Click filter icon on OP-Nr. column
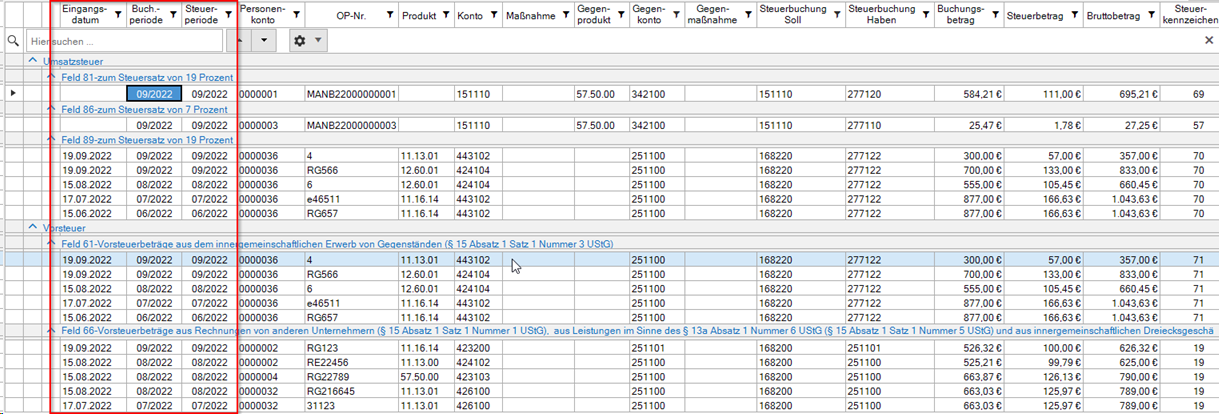The height and width of the screenshot is (414, 1219). (389, 16)
